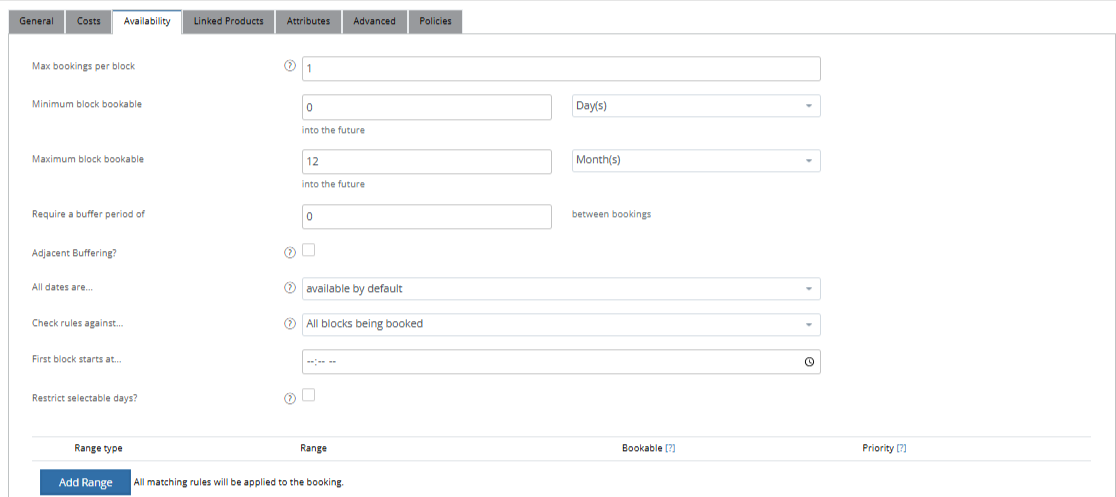Enable the Adjacent Buffering checkbox
This screenshot has height=497, width=1116.
[309, 250]
